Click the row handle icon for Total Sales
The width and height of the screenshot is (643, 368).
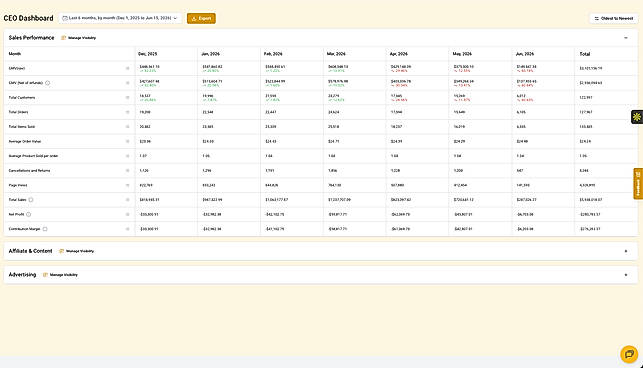128,200
